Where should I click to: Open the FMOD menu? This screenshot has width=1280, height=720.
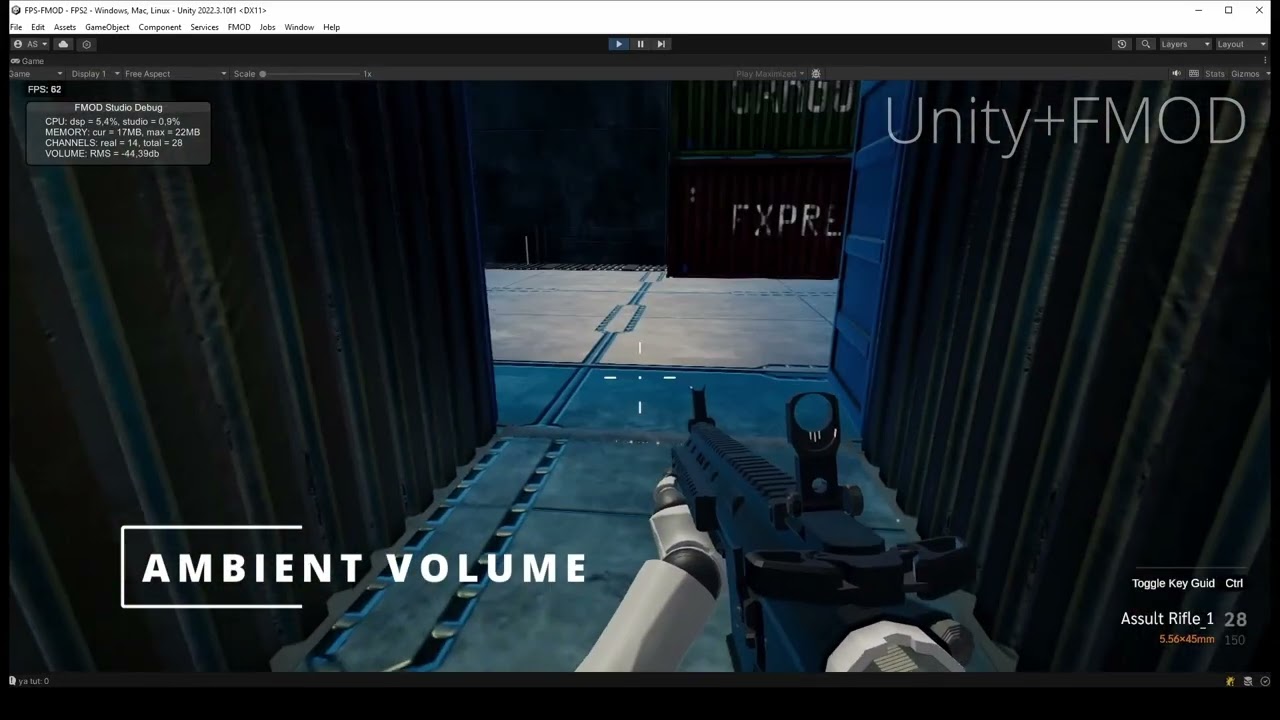pos(239,27)
